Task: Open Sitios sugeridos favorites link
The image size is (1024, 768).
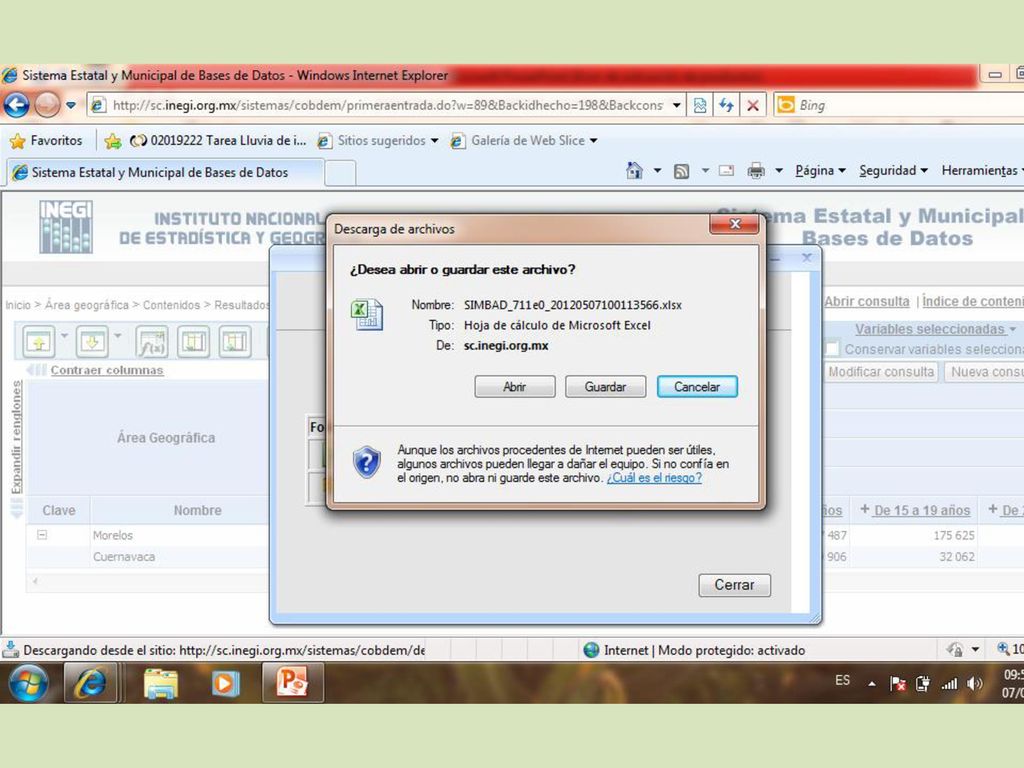Action: 377,140
